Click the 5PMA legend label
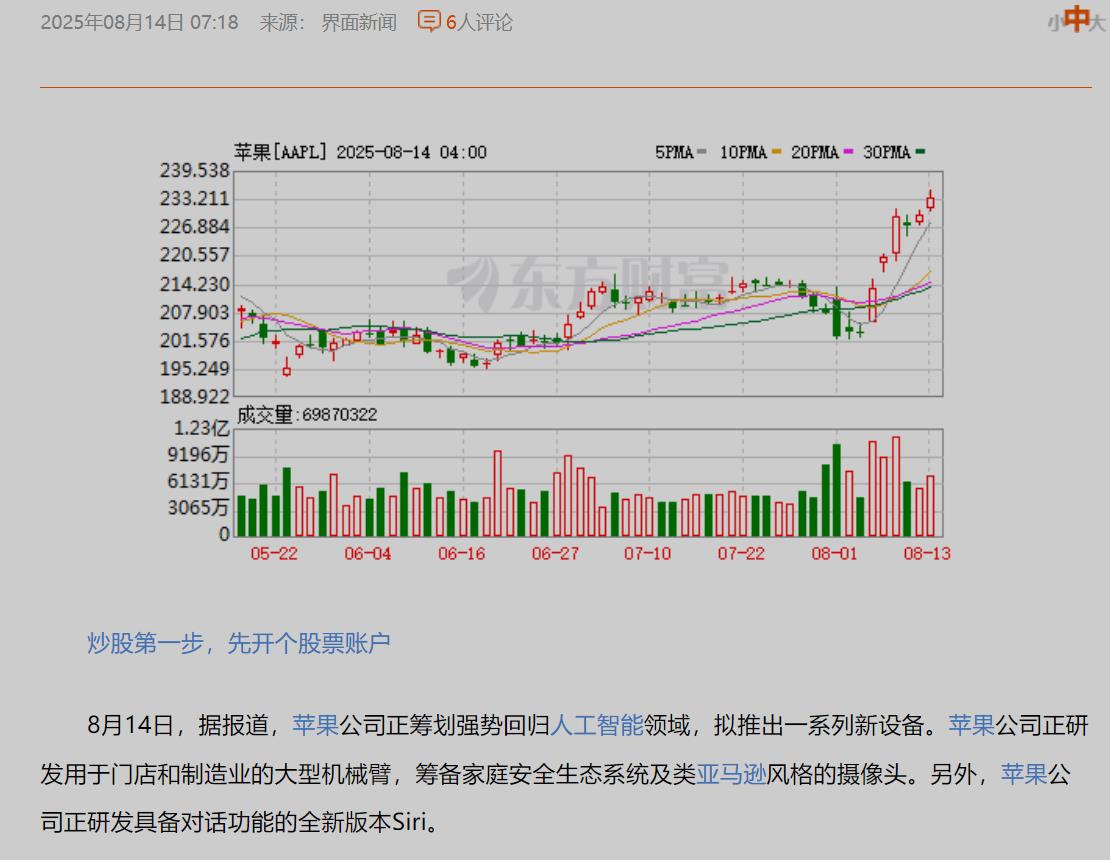Viewport: 1110px width, 860px height. click(x=674, y=152)
